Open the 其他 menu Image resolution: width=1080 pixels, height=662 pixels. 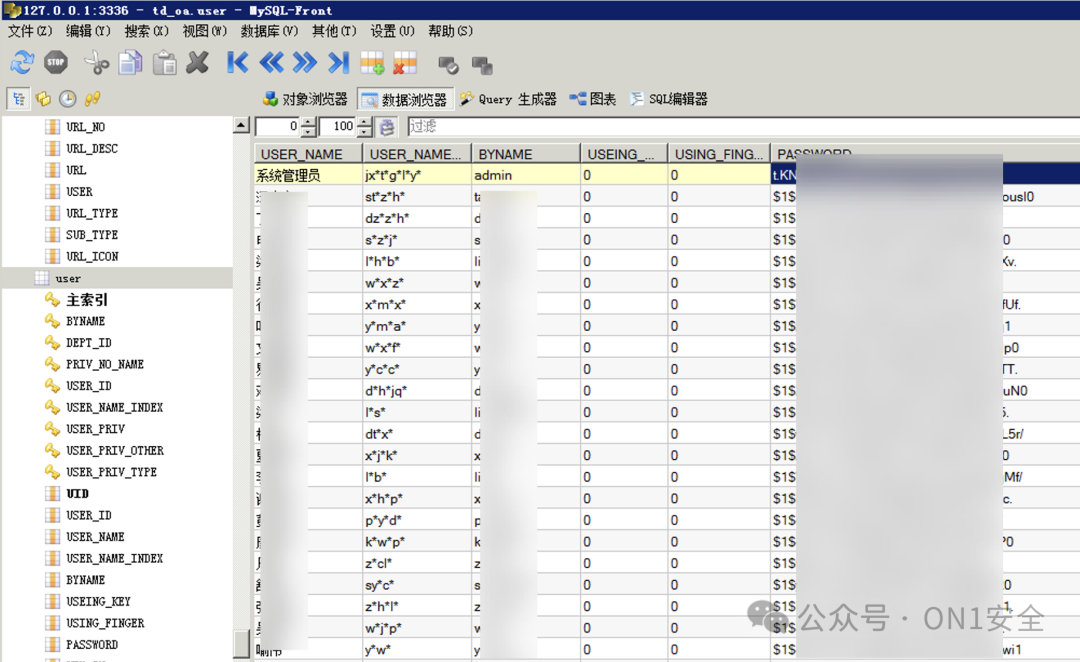[x=334, y=31]
